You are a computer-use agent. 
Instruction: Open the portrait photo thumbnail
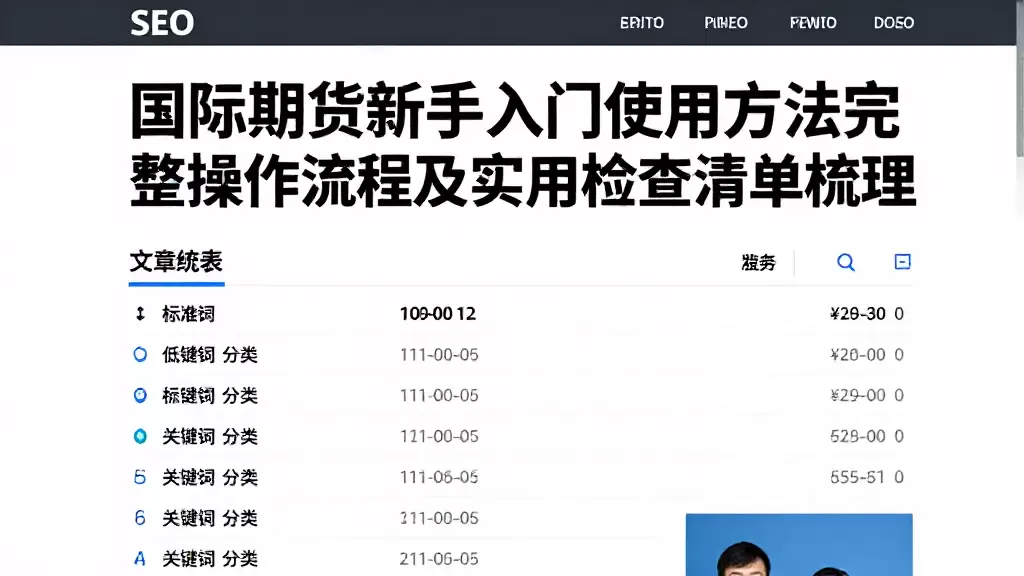[799, 545]
